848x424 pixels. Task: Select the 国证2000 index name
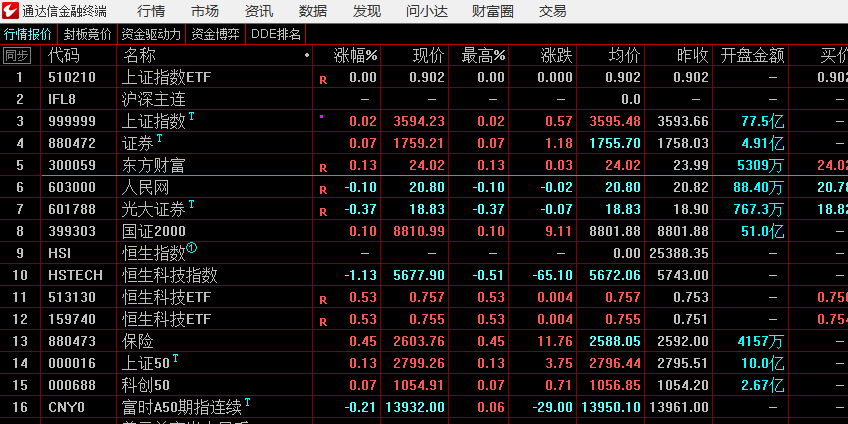point(154,231)
